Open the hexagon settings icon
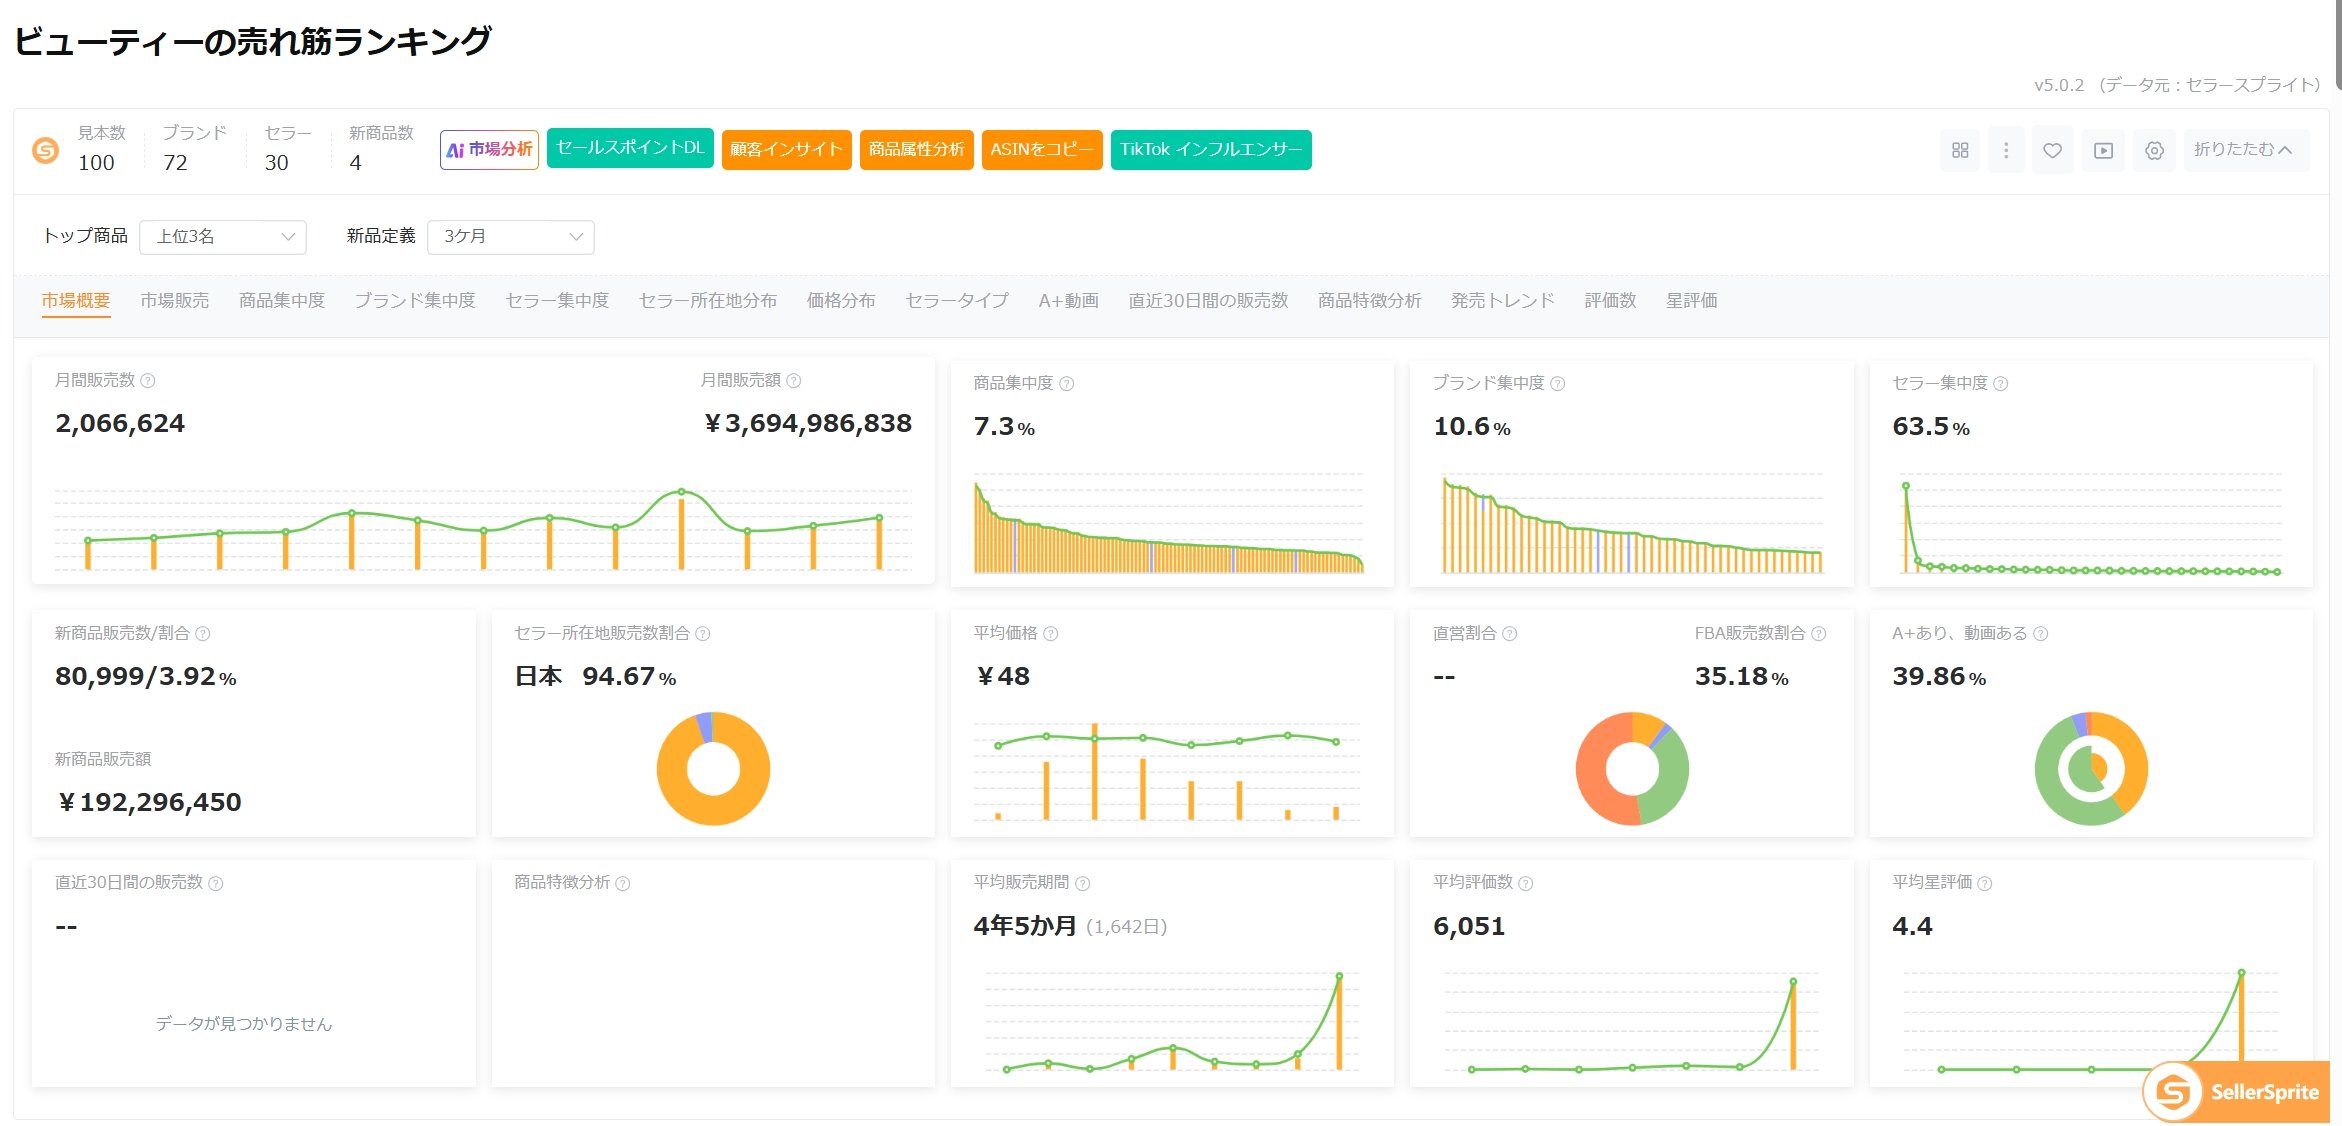 click(2155, 150)
